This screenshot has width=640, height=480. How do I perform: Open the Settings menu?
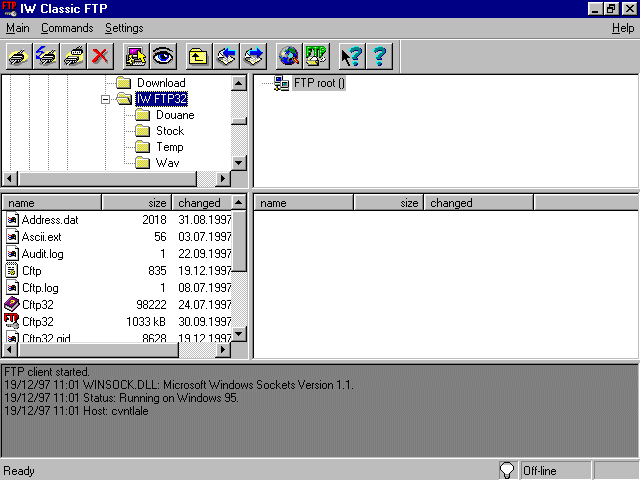[124, 28]
